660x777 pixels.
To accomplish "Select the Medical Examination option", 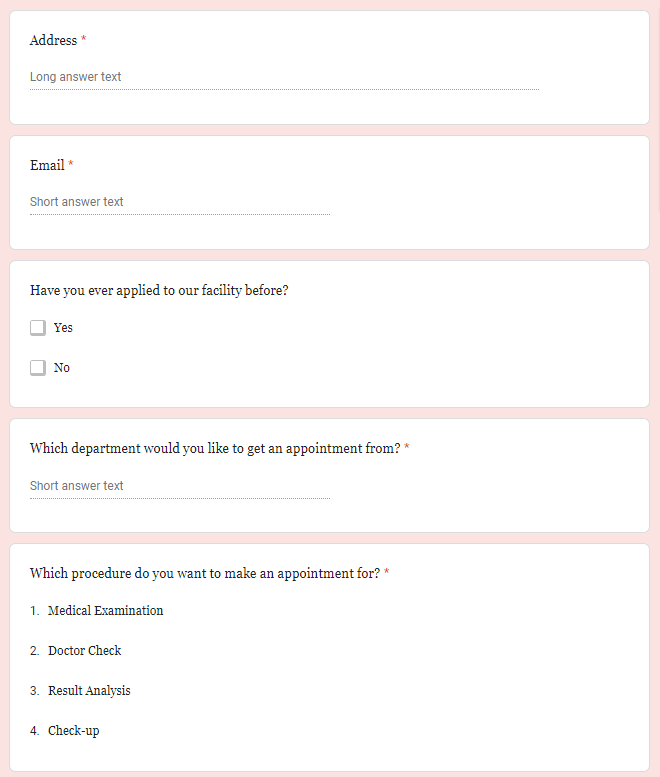I will pyautogui.click(x=105, y=611).
